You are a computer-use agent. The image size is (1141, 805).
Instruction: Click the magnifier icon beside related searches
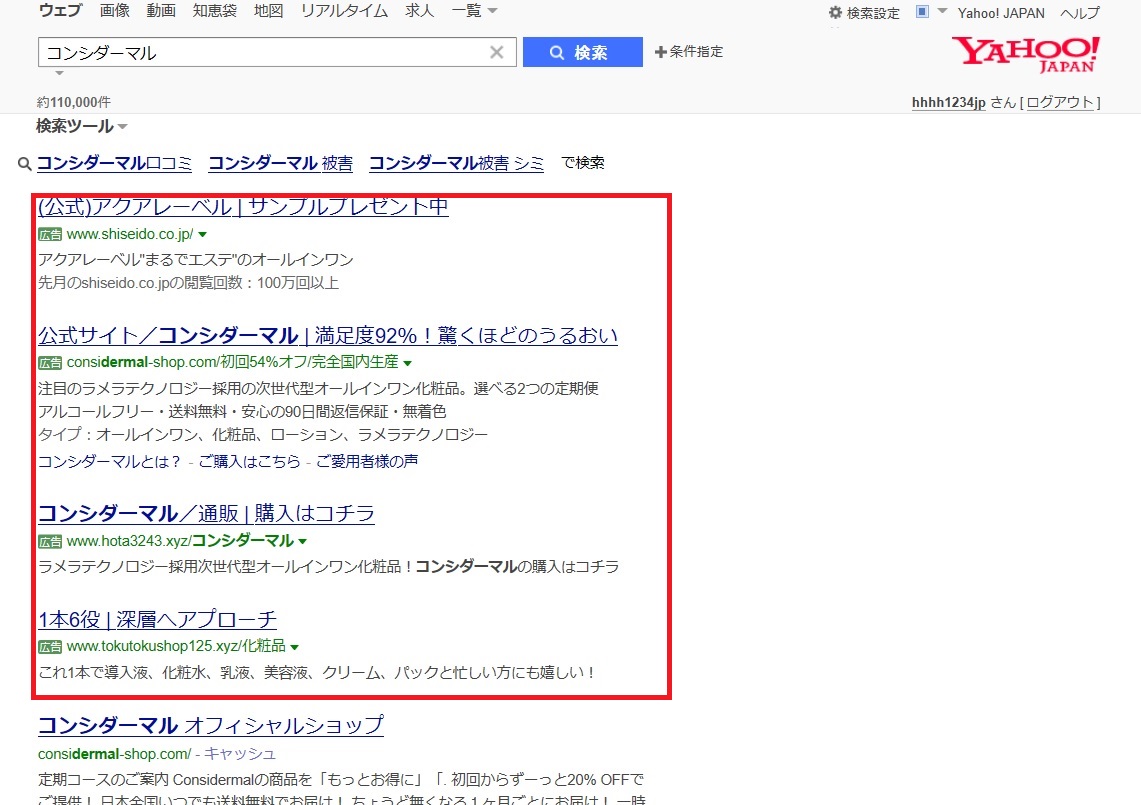pyautogui.click(x=25, y=163)
